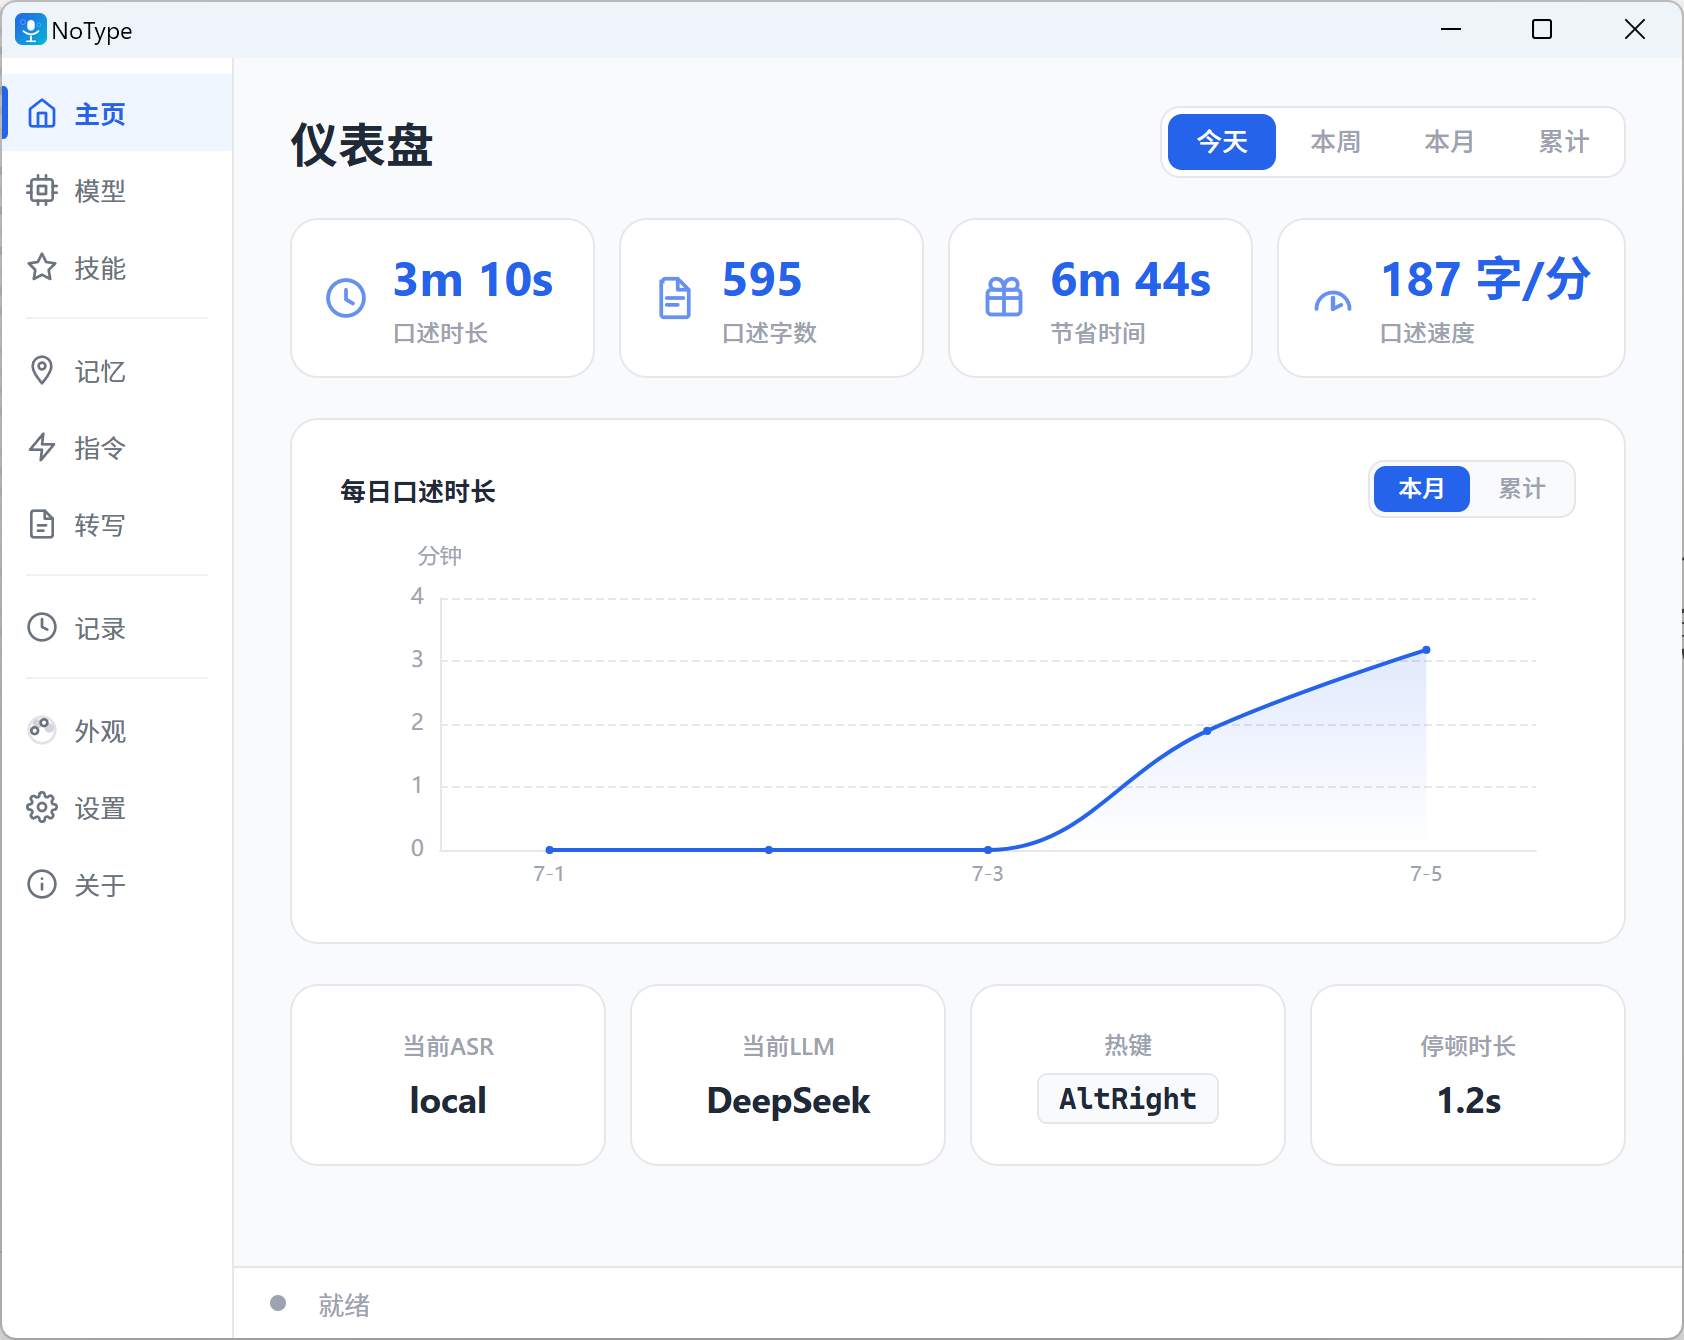Click the chip icon beside 模型
Screen dimensions: 1684x1340
tap(42, 190)
